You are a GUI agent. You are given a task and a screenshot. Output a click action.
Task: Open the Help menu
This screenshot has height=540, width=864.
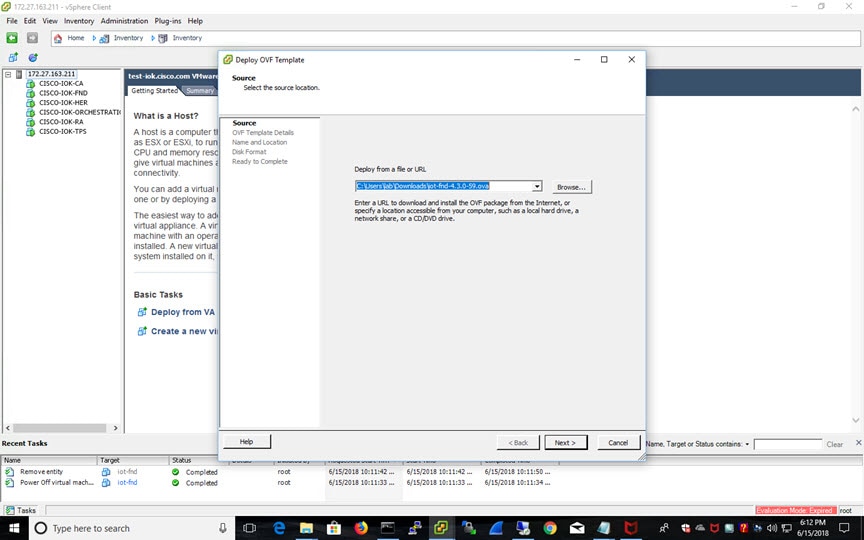click(195, 21)
